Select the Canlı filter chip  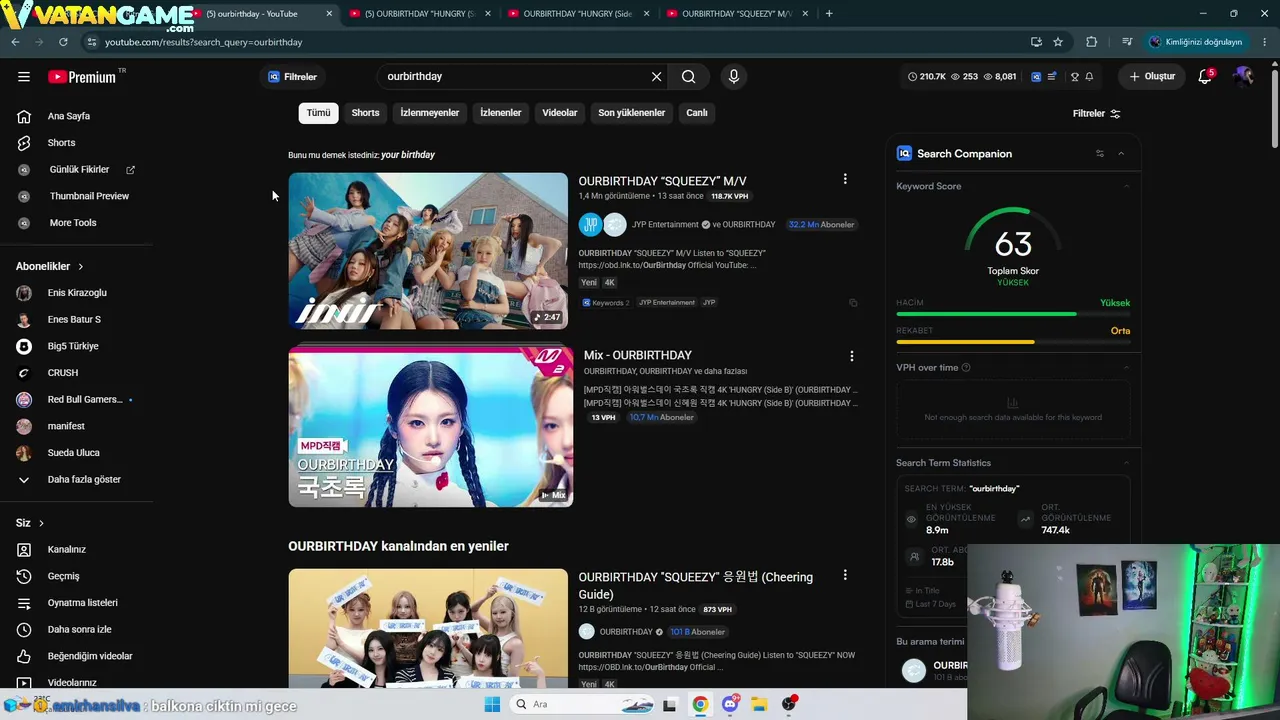(697, 113)
